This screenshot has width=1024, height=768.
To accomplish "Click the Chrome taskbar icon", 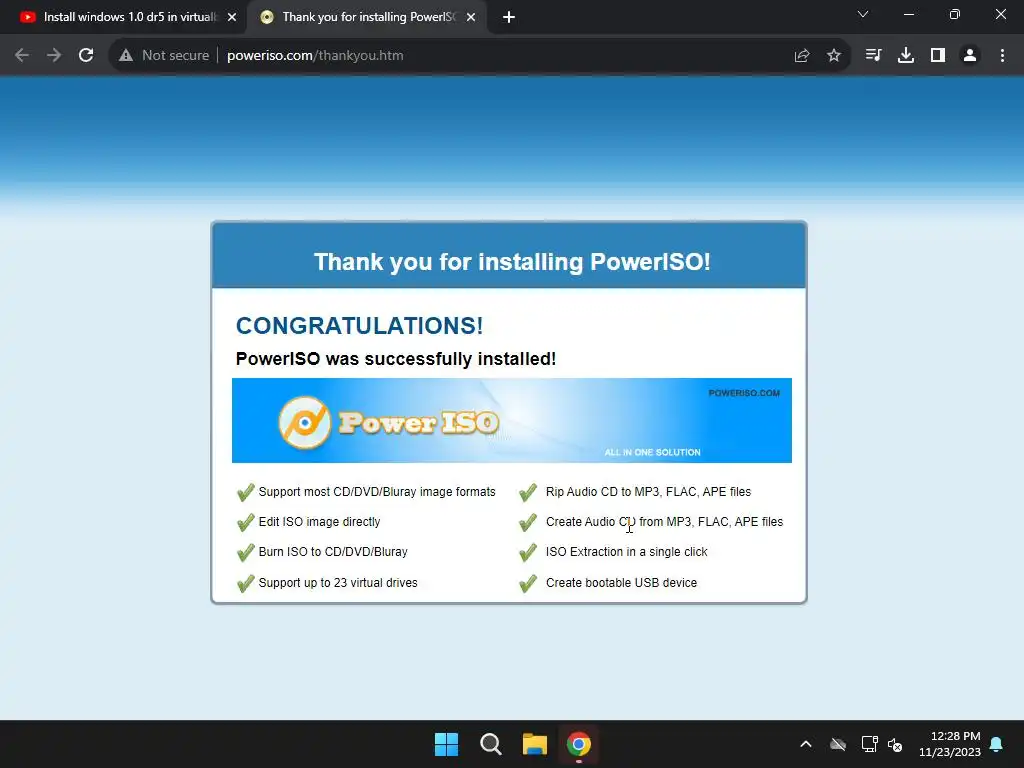I will [579, 744].
